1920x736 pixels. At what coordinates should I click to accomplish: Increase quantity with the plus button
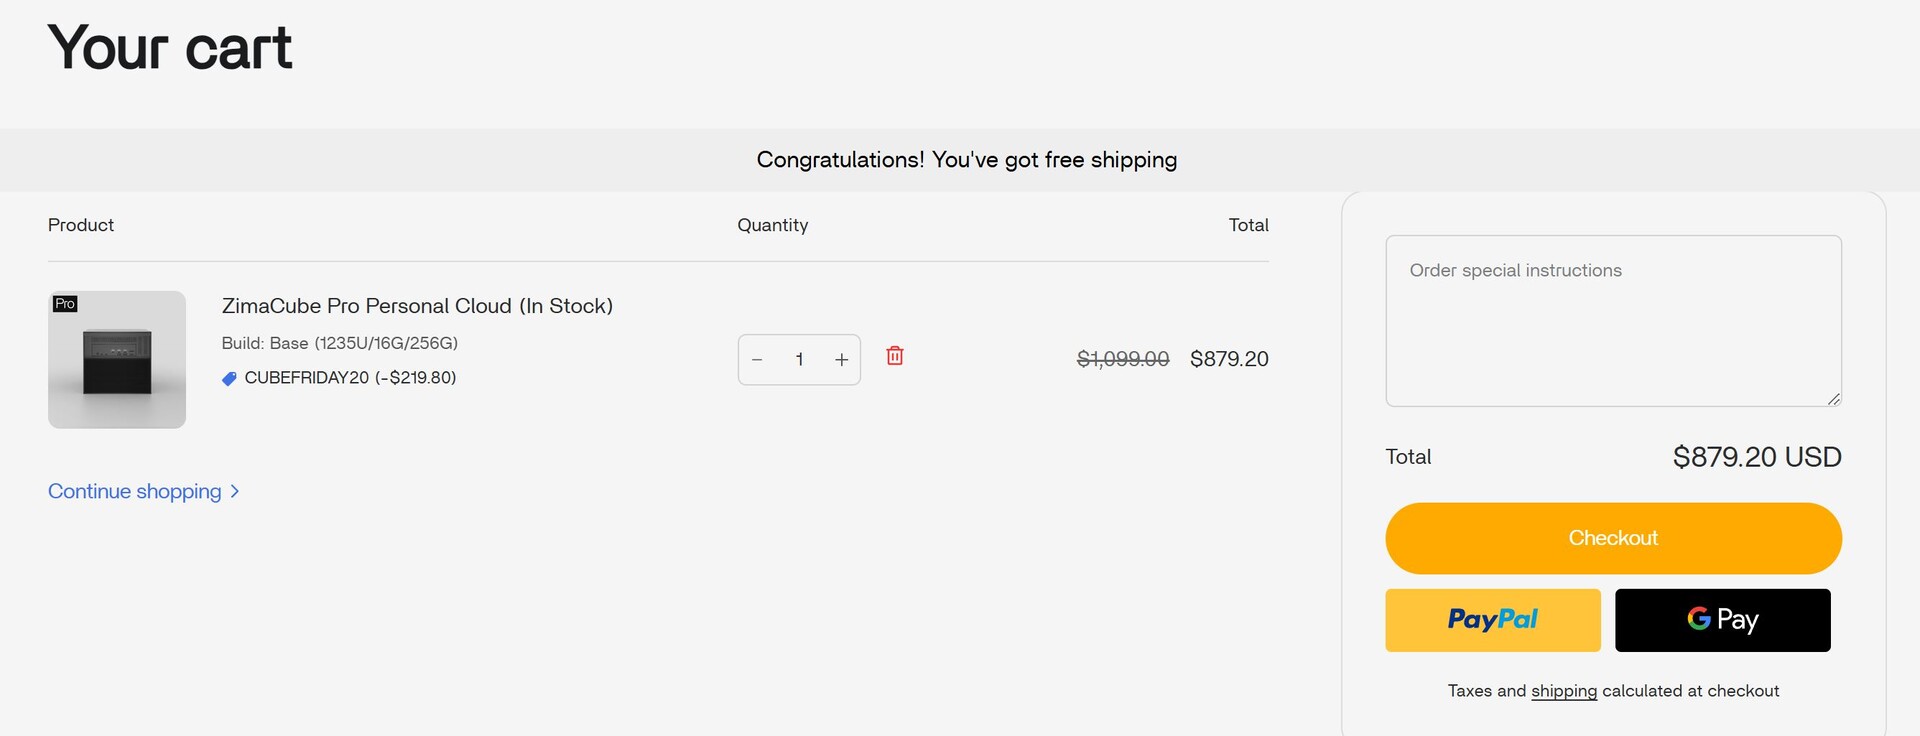pos(842,360)
